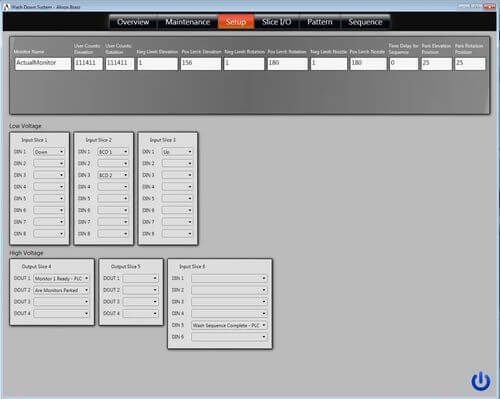Image resolution: width=500 pixels, height=399 pixels.
Task: Open Input Slice 1 DIN 1 dropdown showing Down
Action: coord(49,152)
